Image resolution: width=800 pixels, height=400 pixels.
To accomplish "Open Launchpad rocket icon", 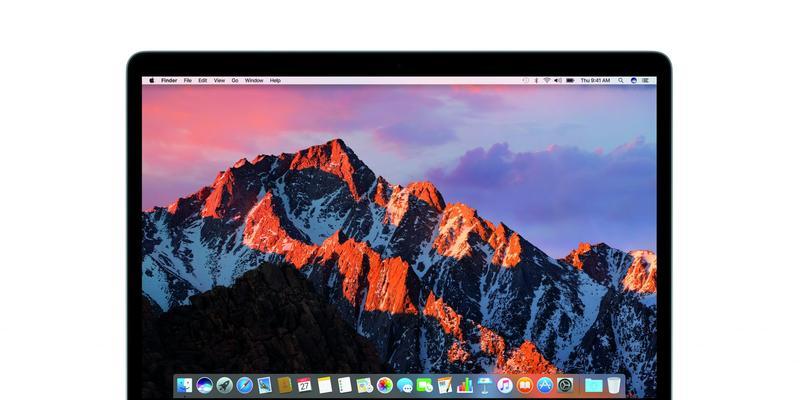I will coord(224,385).
